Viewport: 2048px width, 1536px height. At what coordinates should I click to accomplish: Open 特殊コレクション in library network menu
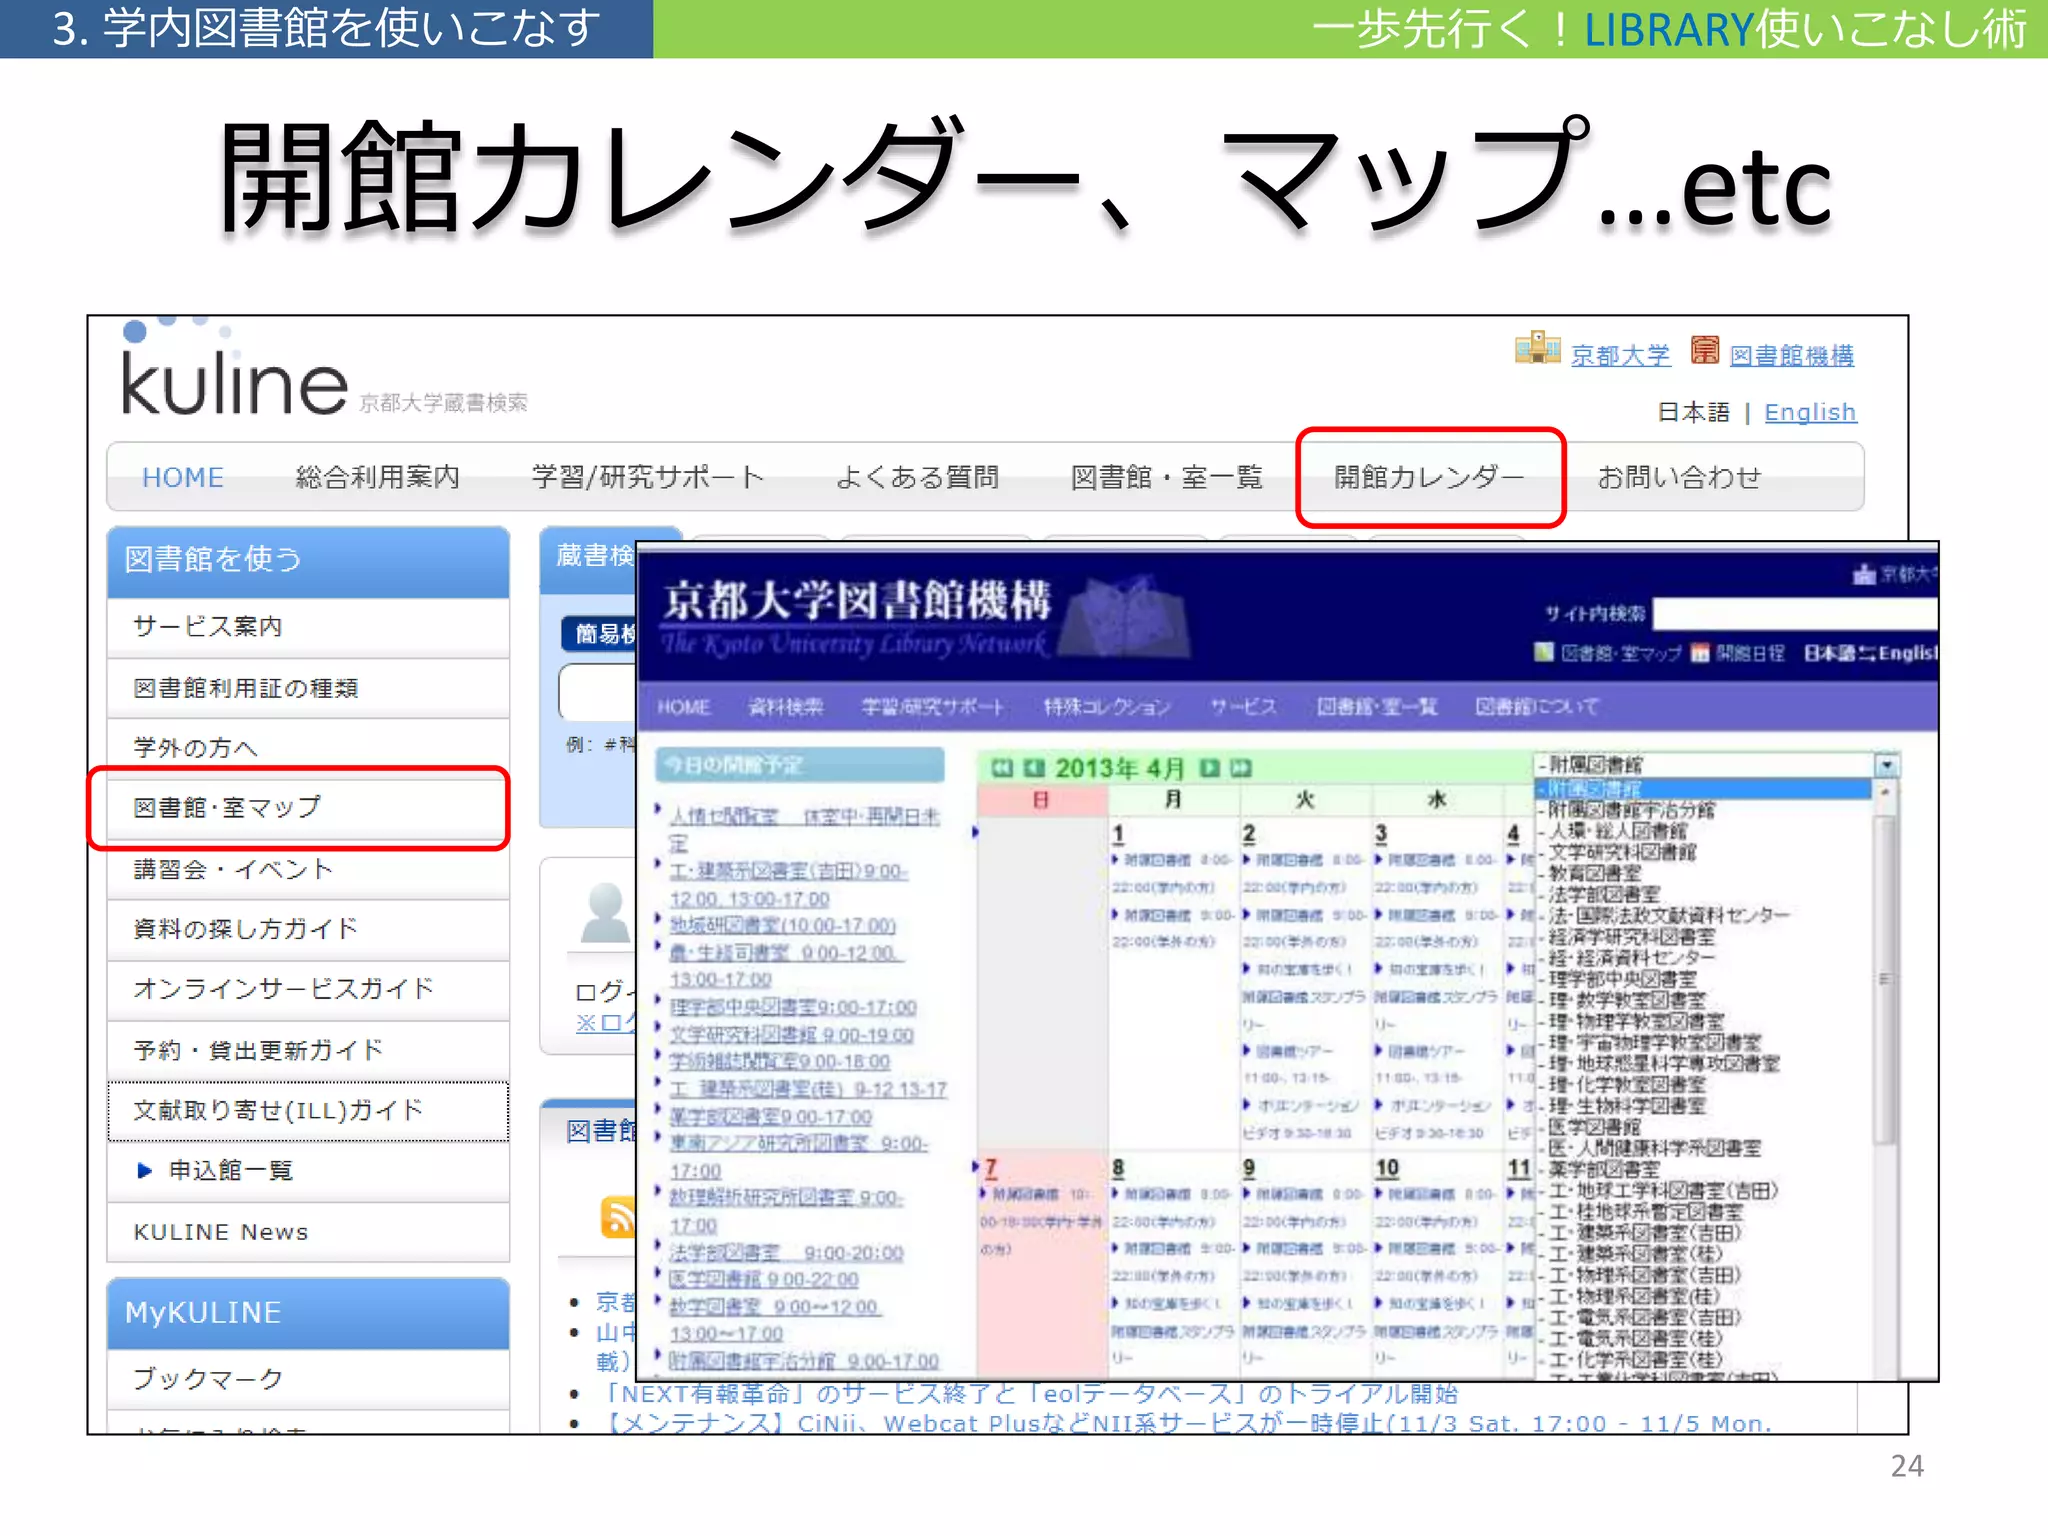coord(1107,707)
